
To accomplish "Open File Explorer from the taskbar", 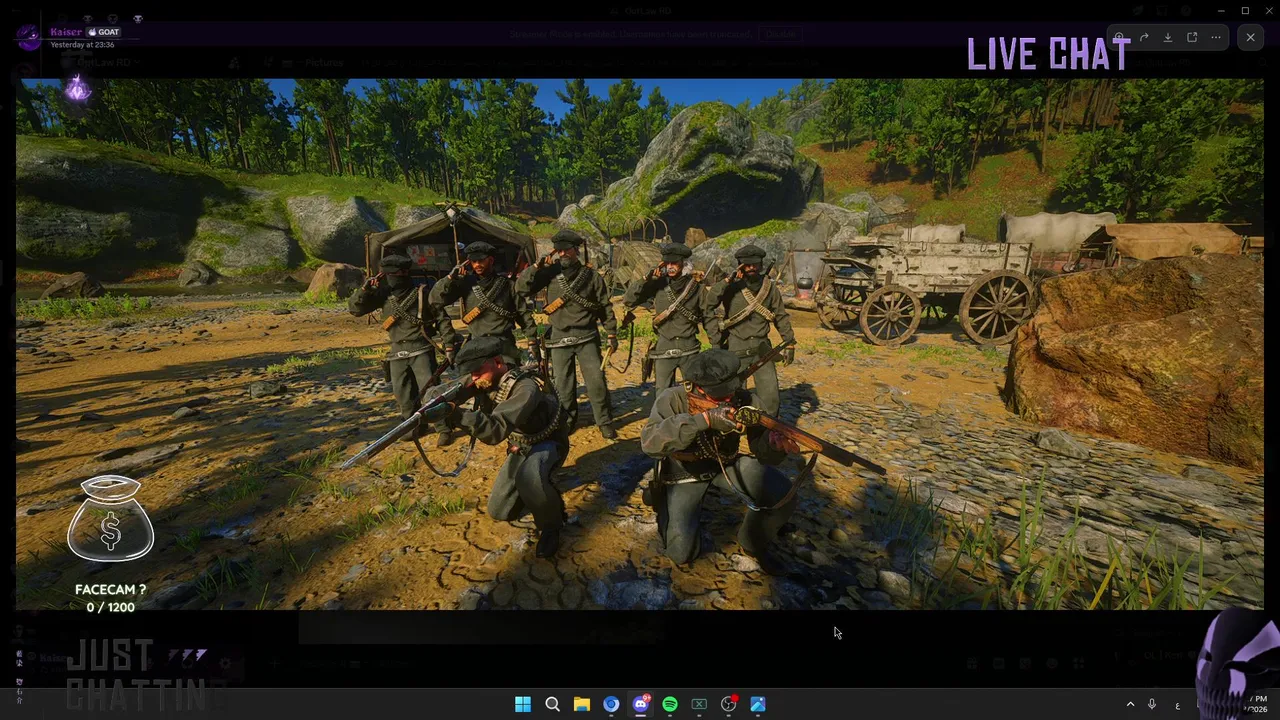I will [x=581, y=704].
